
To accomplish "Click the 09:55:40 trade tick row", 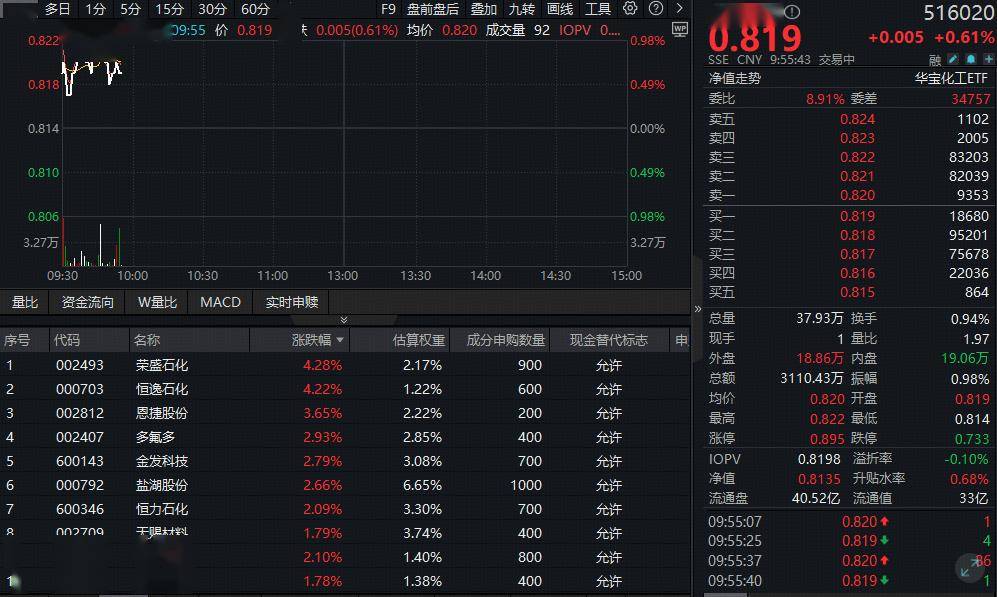I will (x=849, y=580).
